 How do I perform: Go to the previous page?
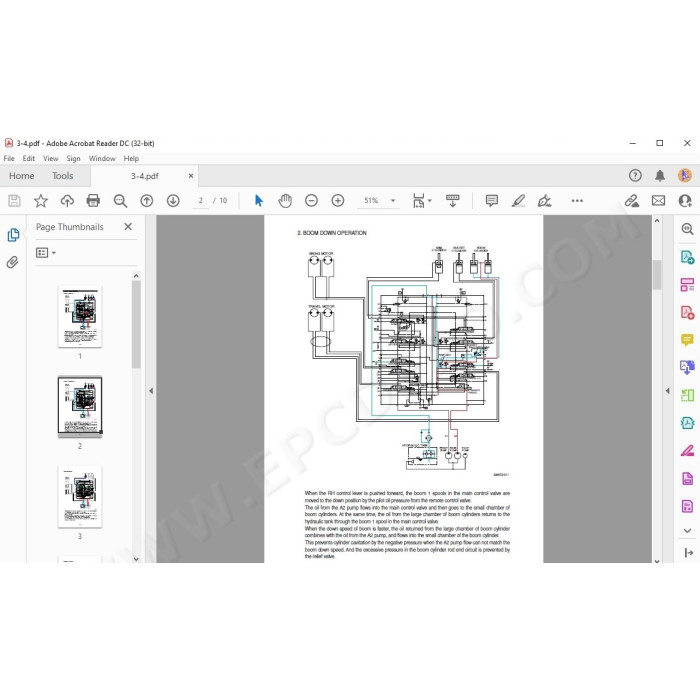[146, 200]
